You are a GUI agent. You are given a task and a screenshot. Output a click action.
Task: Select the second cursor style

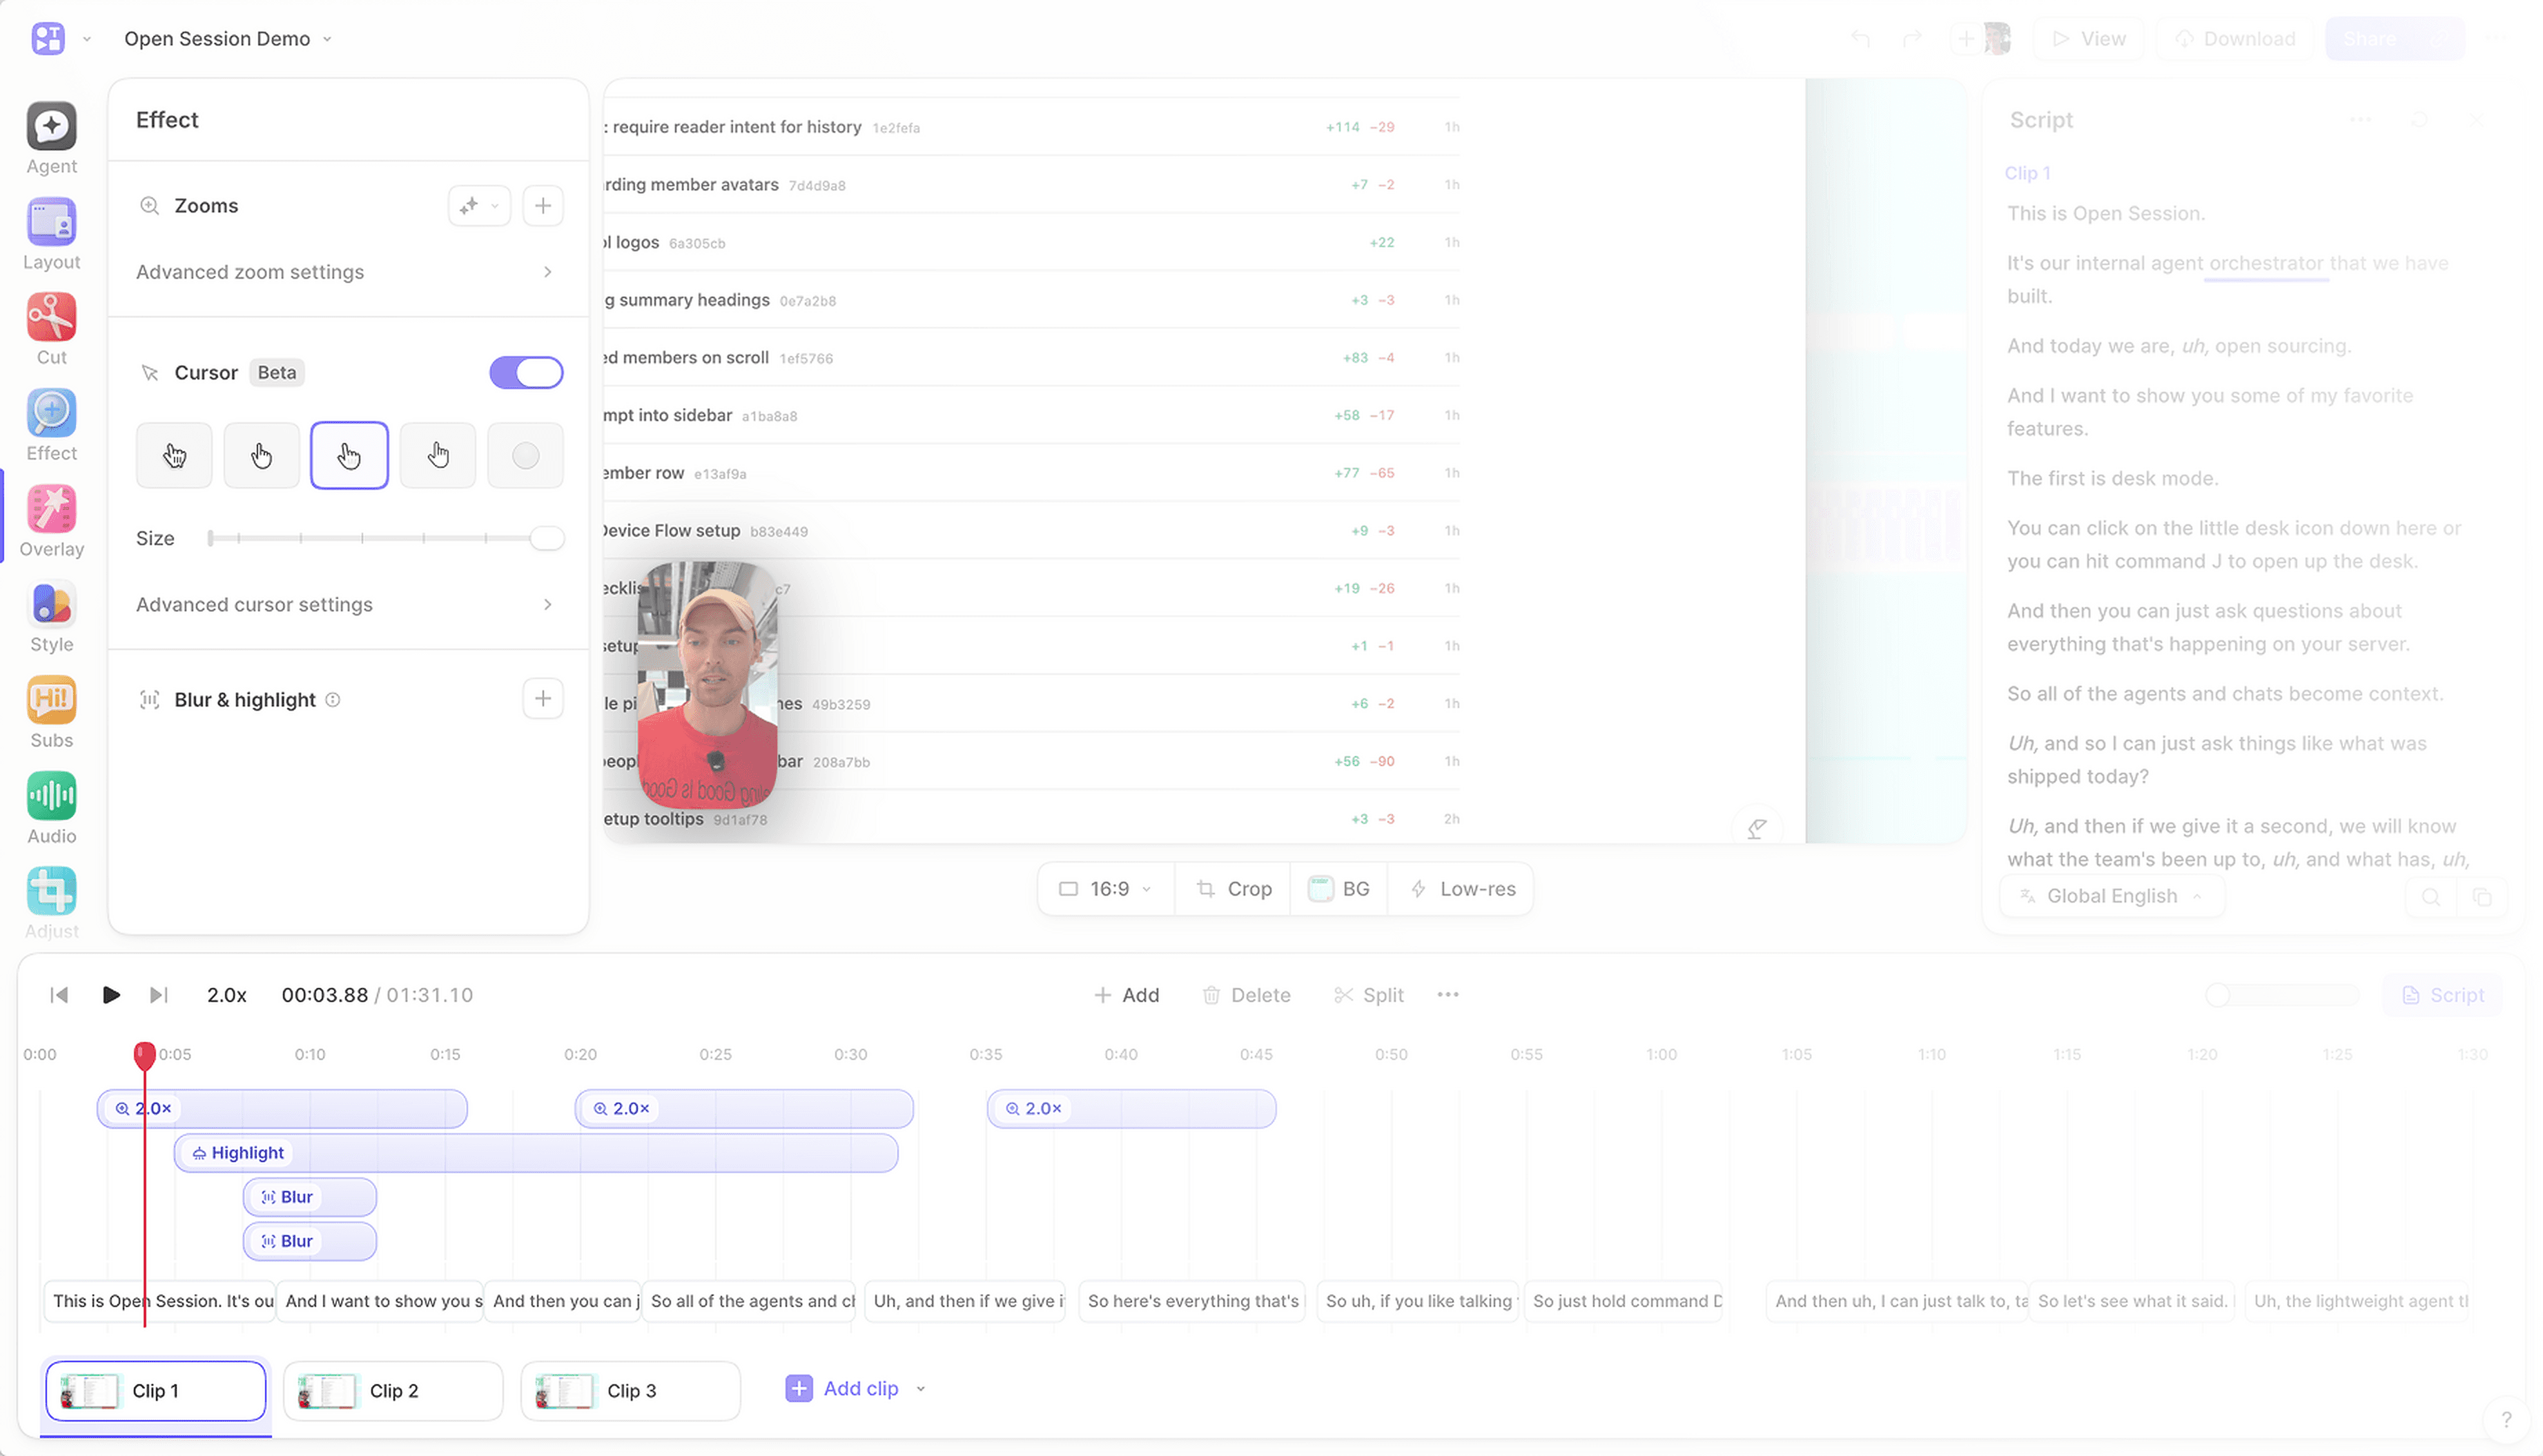(x=262, y=456)
